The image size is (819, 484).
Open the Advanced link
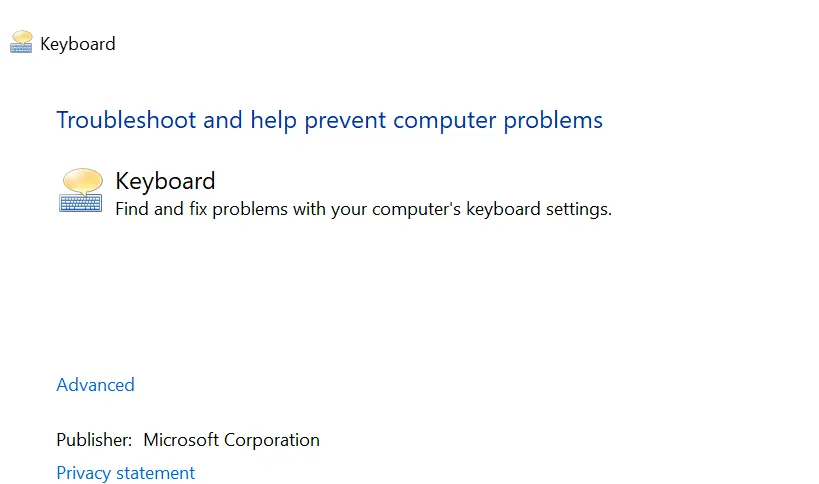pos(95,385)
